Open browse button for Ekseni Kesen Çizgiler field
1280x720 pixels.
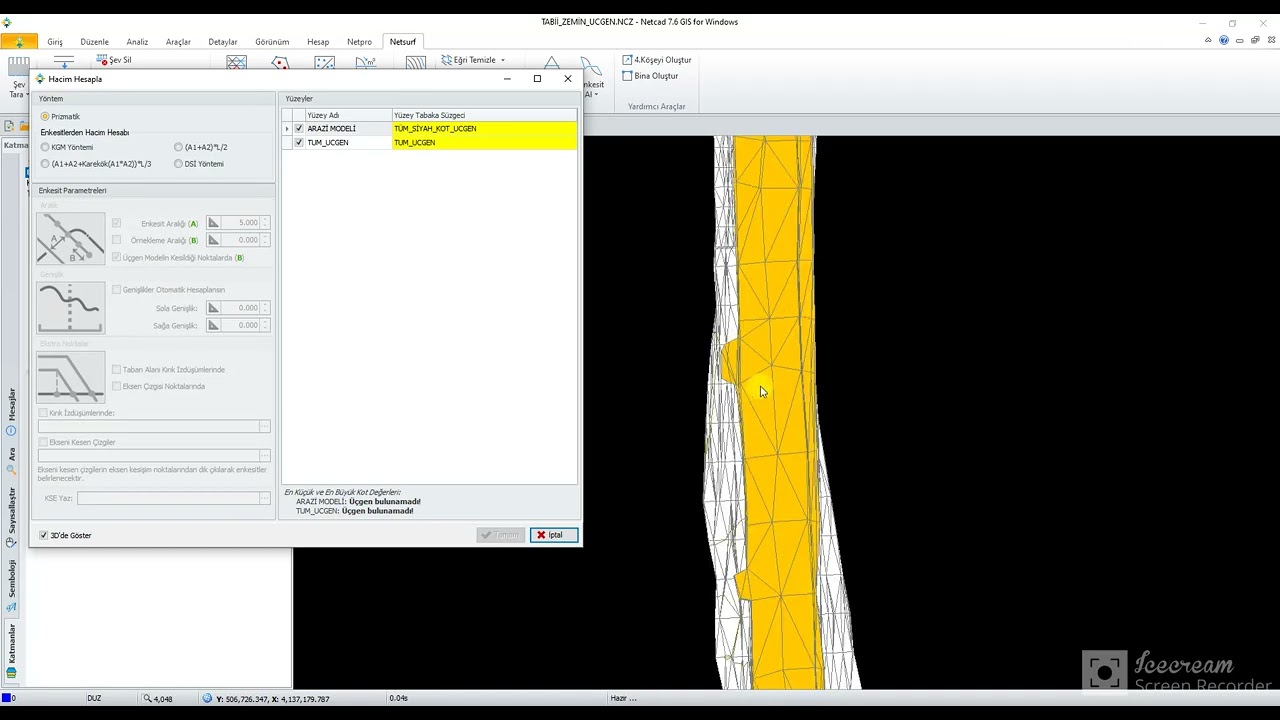coord(264,456)
